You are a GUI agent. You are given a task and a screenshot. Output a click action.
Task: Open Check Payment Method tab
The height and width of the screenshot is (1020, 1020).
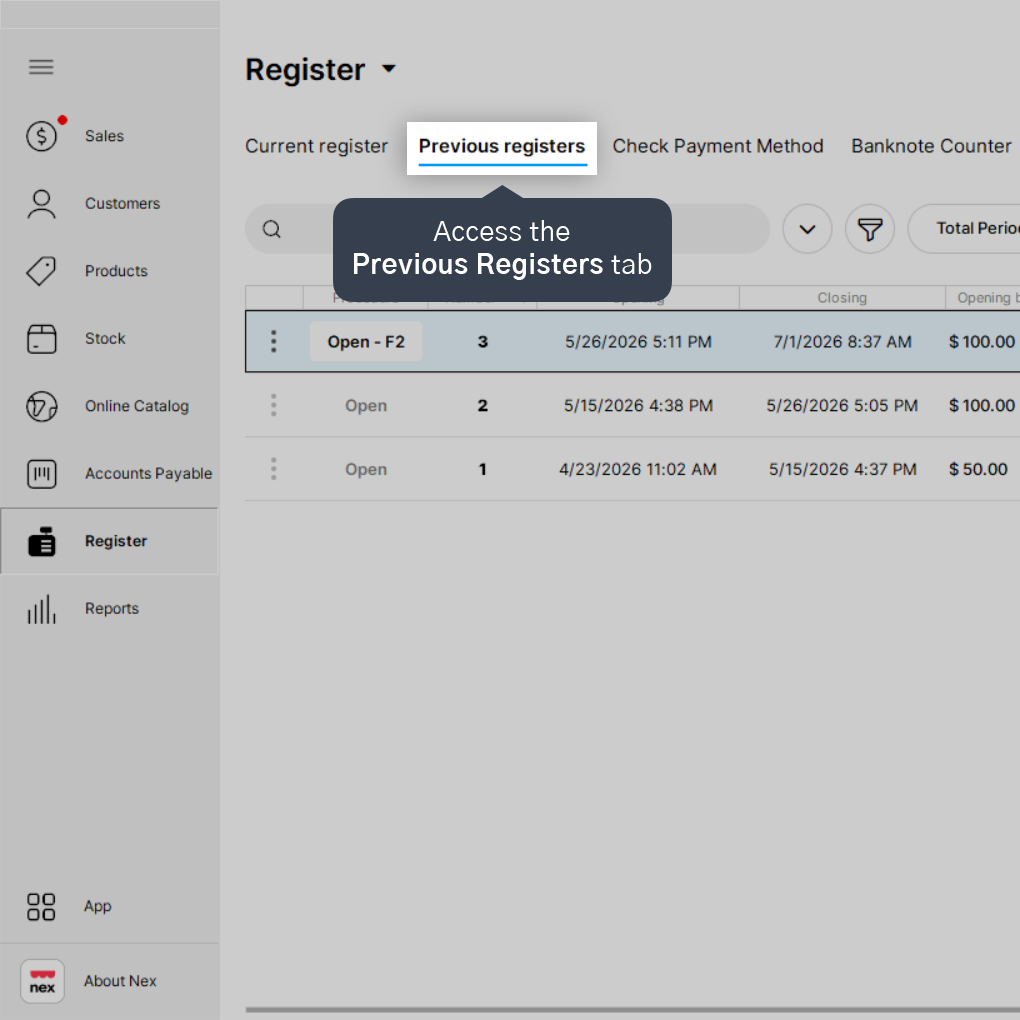(x=718, y=146)
